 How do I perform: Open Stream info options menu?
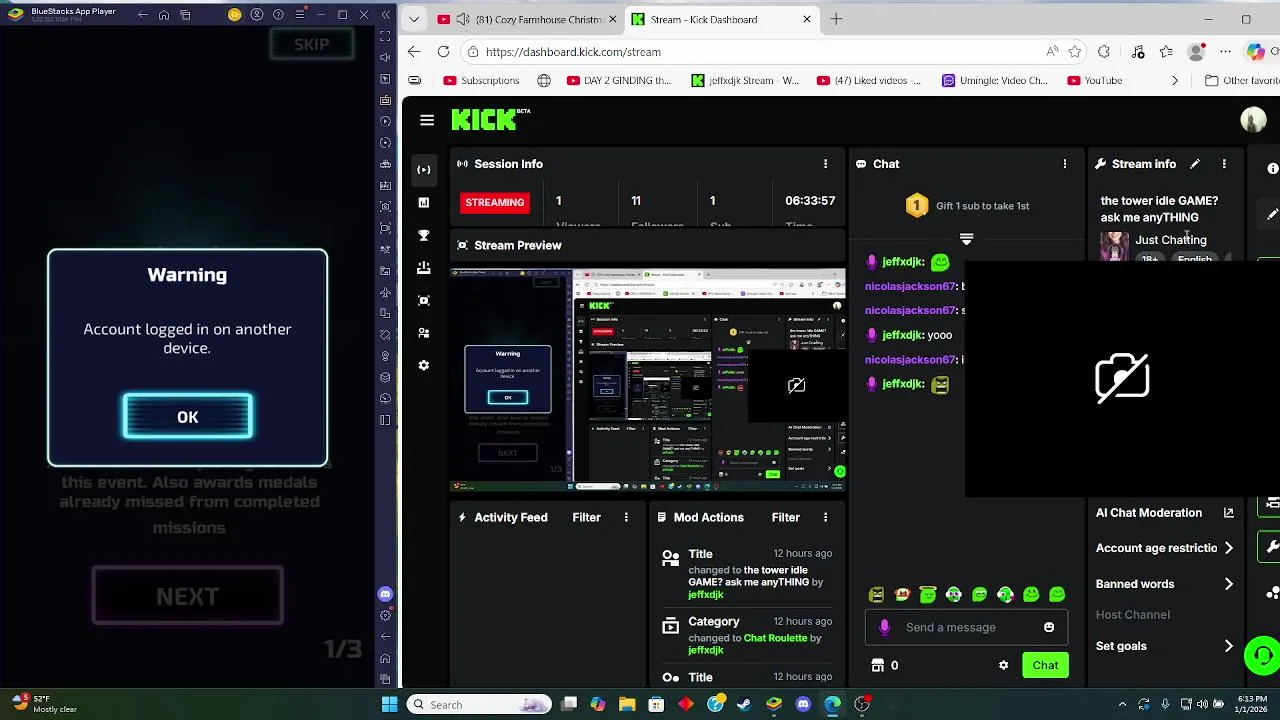(1224, 164)
